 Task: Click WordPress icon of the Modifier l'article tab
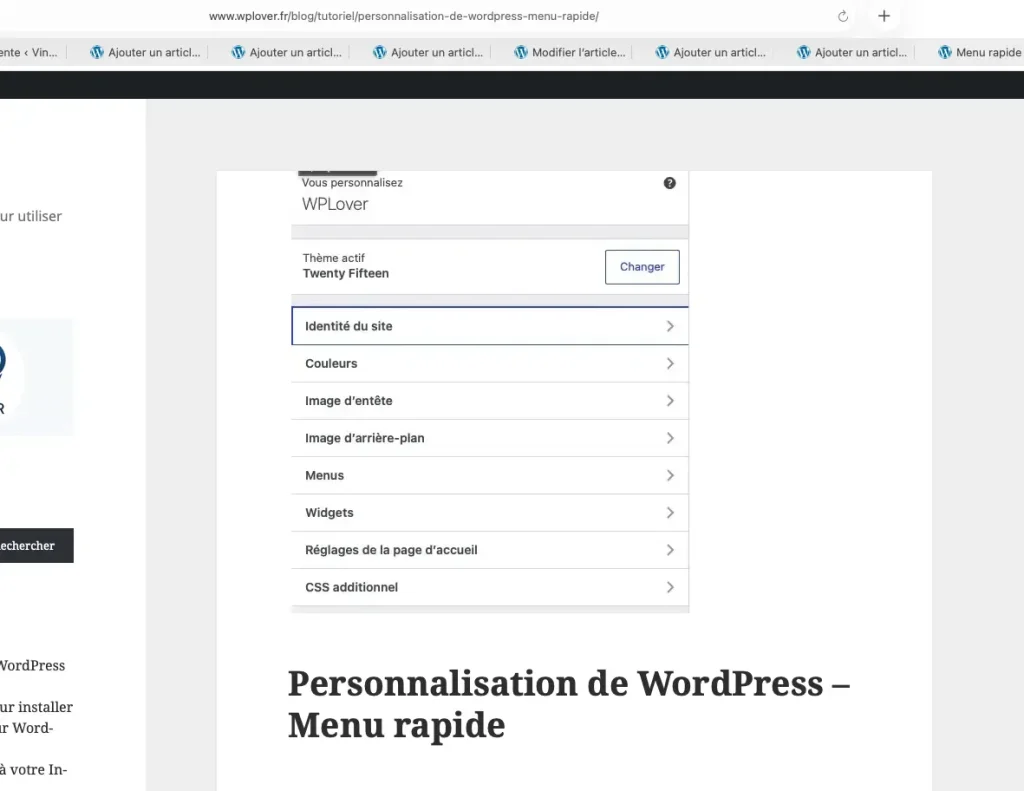(x=520, y=52)
